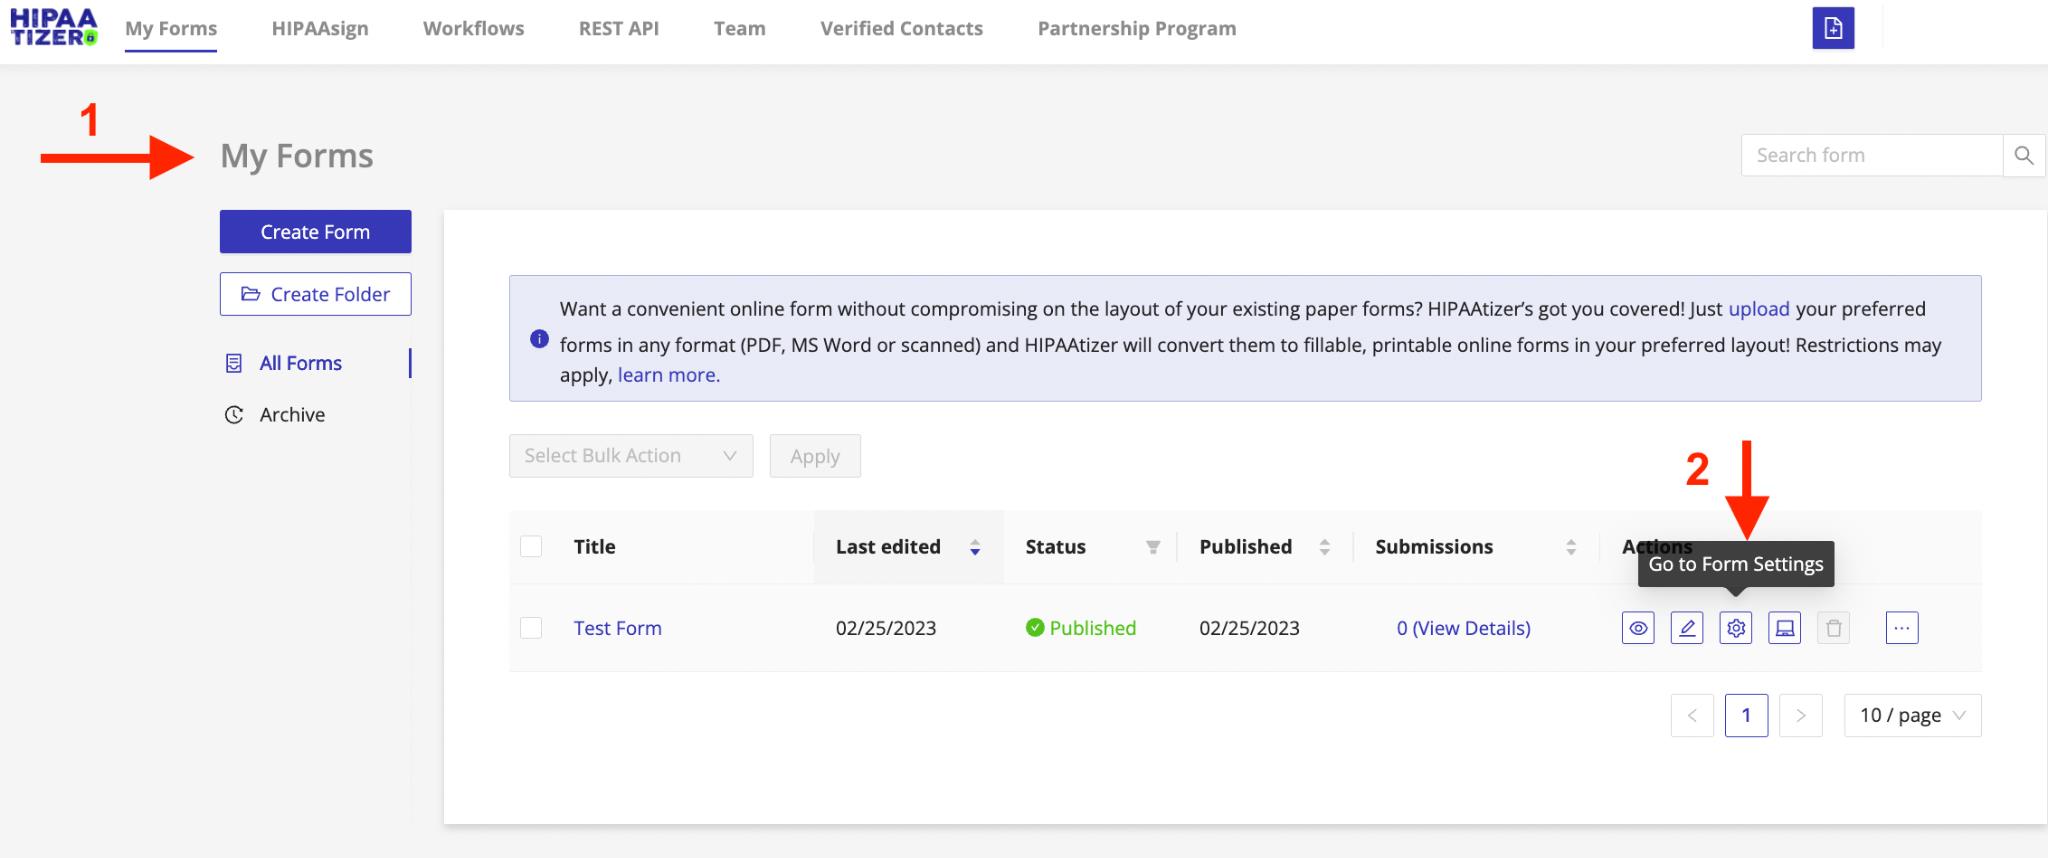Check the select-all checkbox in table header

(531, 546)
